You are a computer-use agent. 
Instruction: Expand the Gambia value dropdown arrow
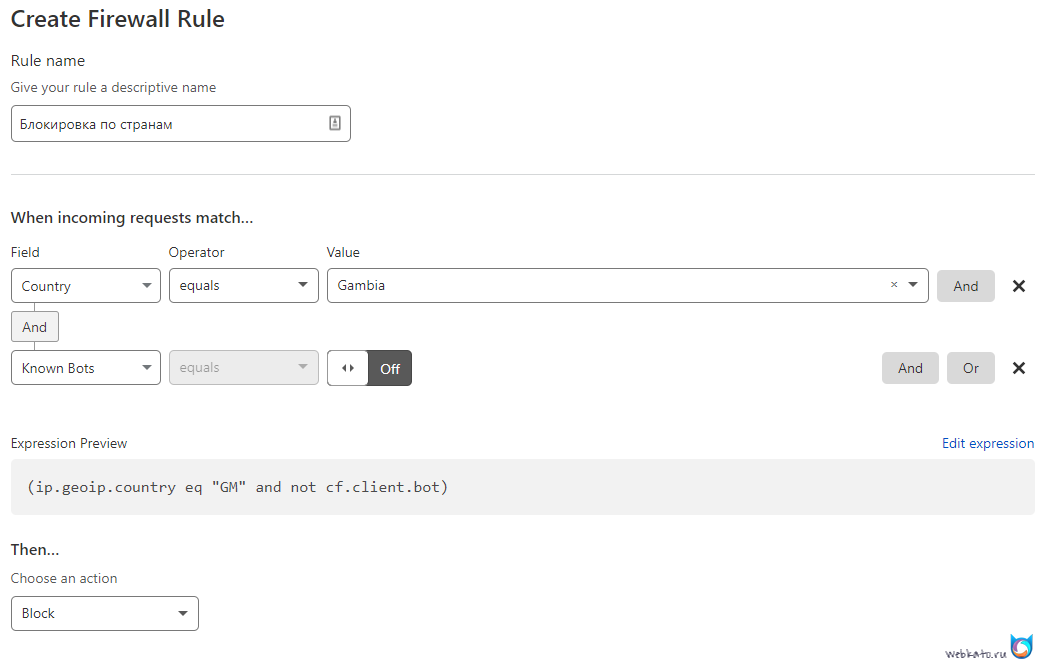[x=913, y=285]
